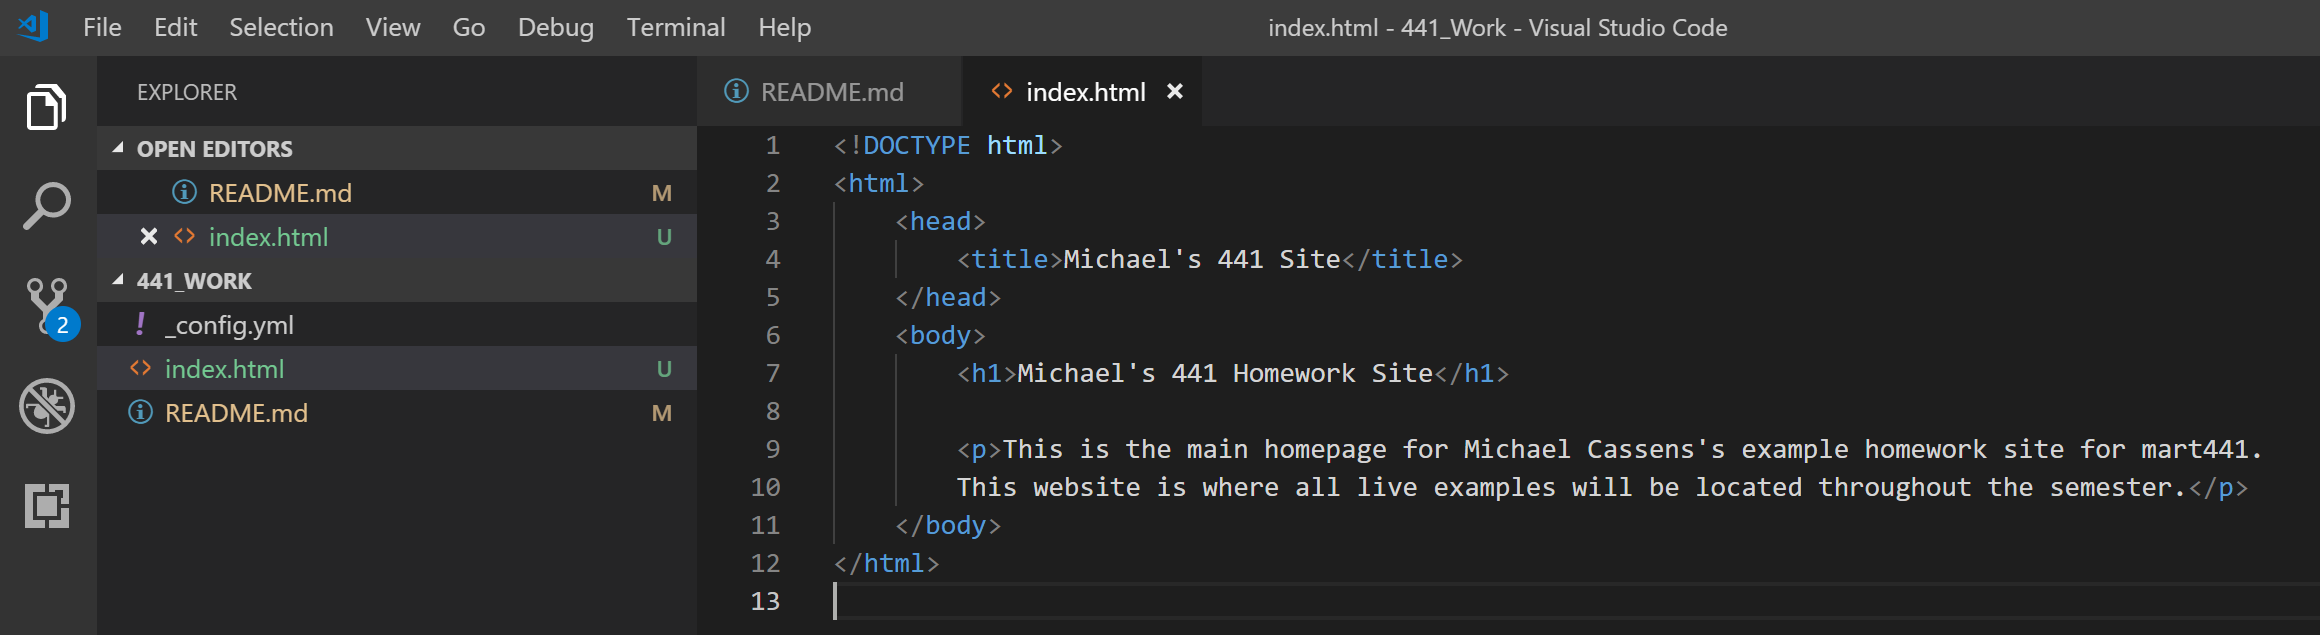Image resolution: width=2320 pixels, height=635 pixels.
Task: Open the Edit menu
Action: (x=176, y=27)
